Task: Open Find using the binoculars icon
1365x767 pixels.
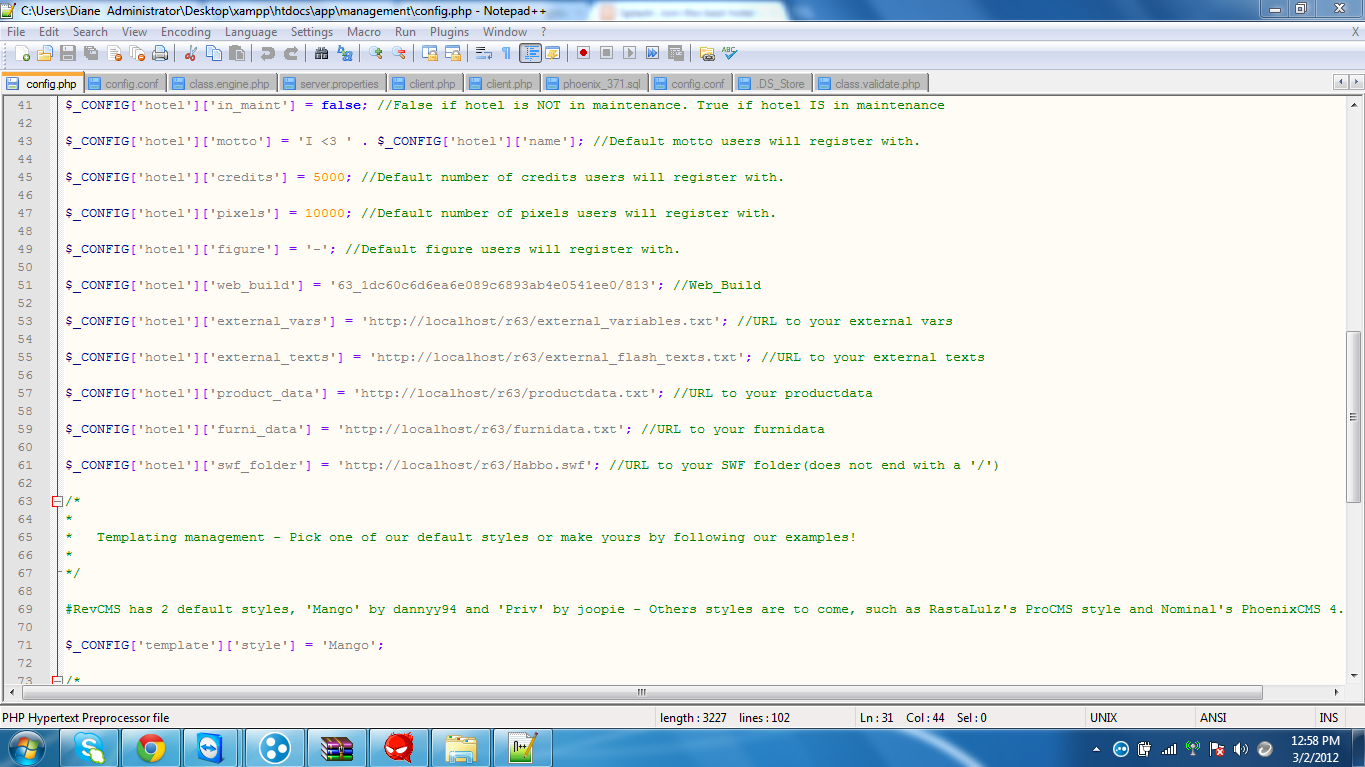Action: point(322,53)
